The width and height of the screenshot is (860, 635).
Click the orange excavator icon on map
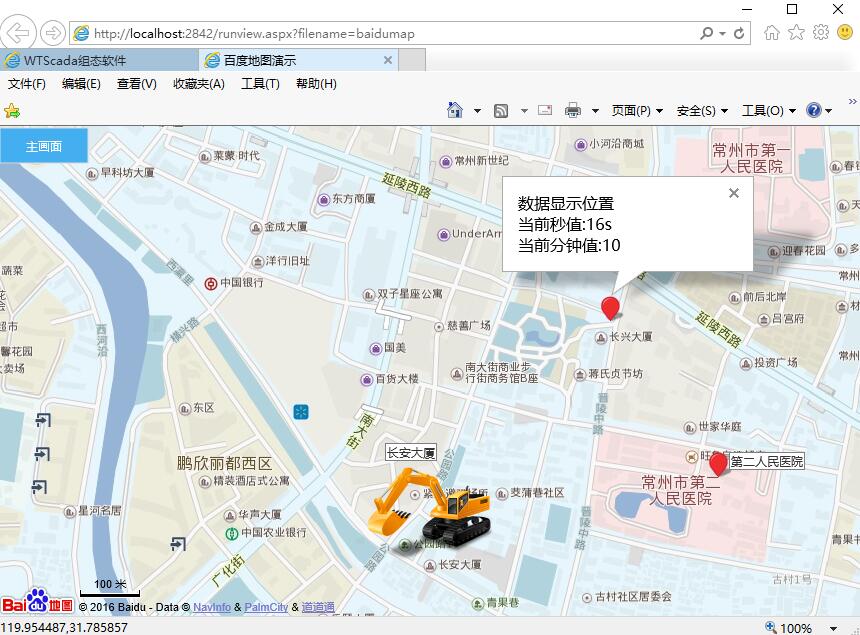429,507
